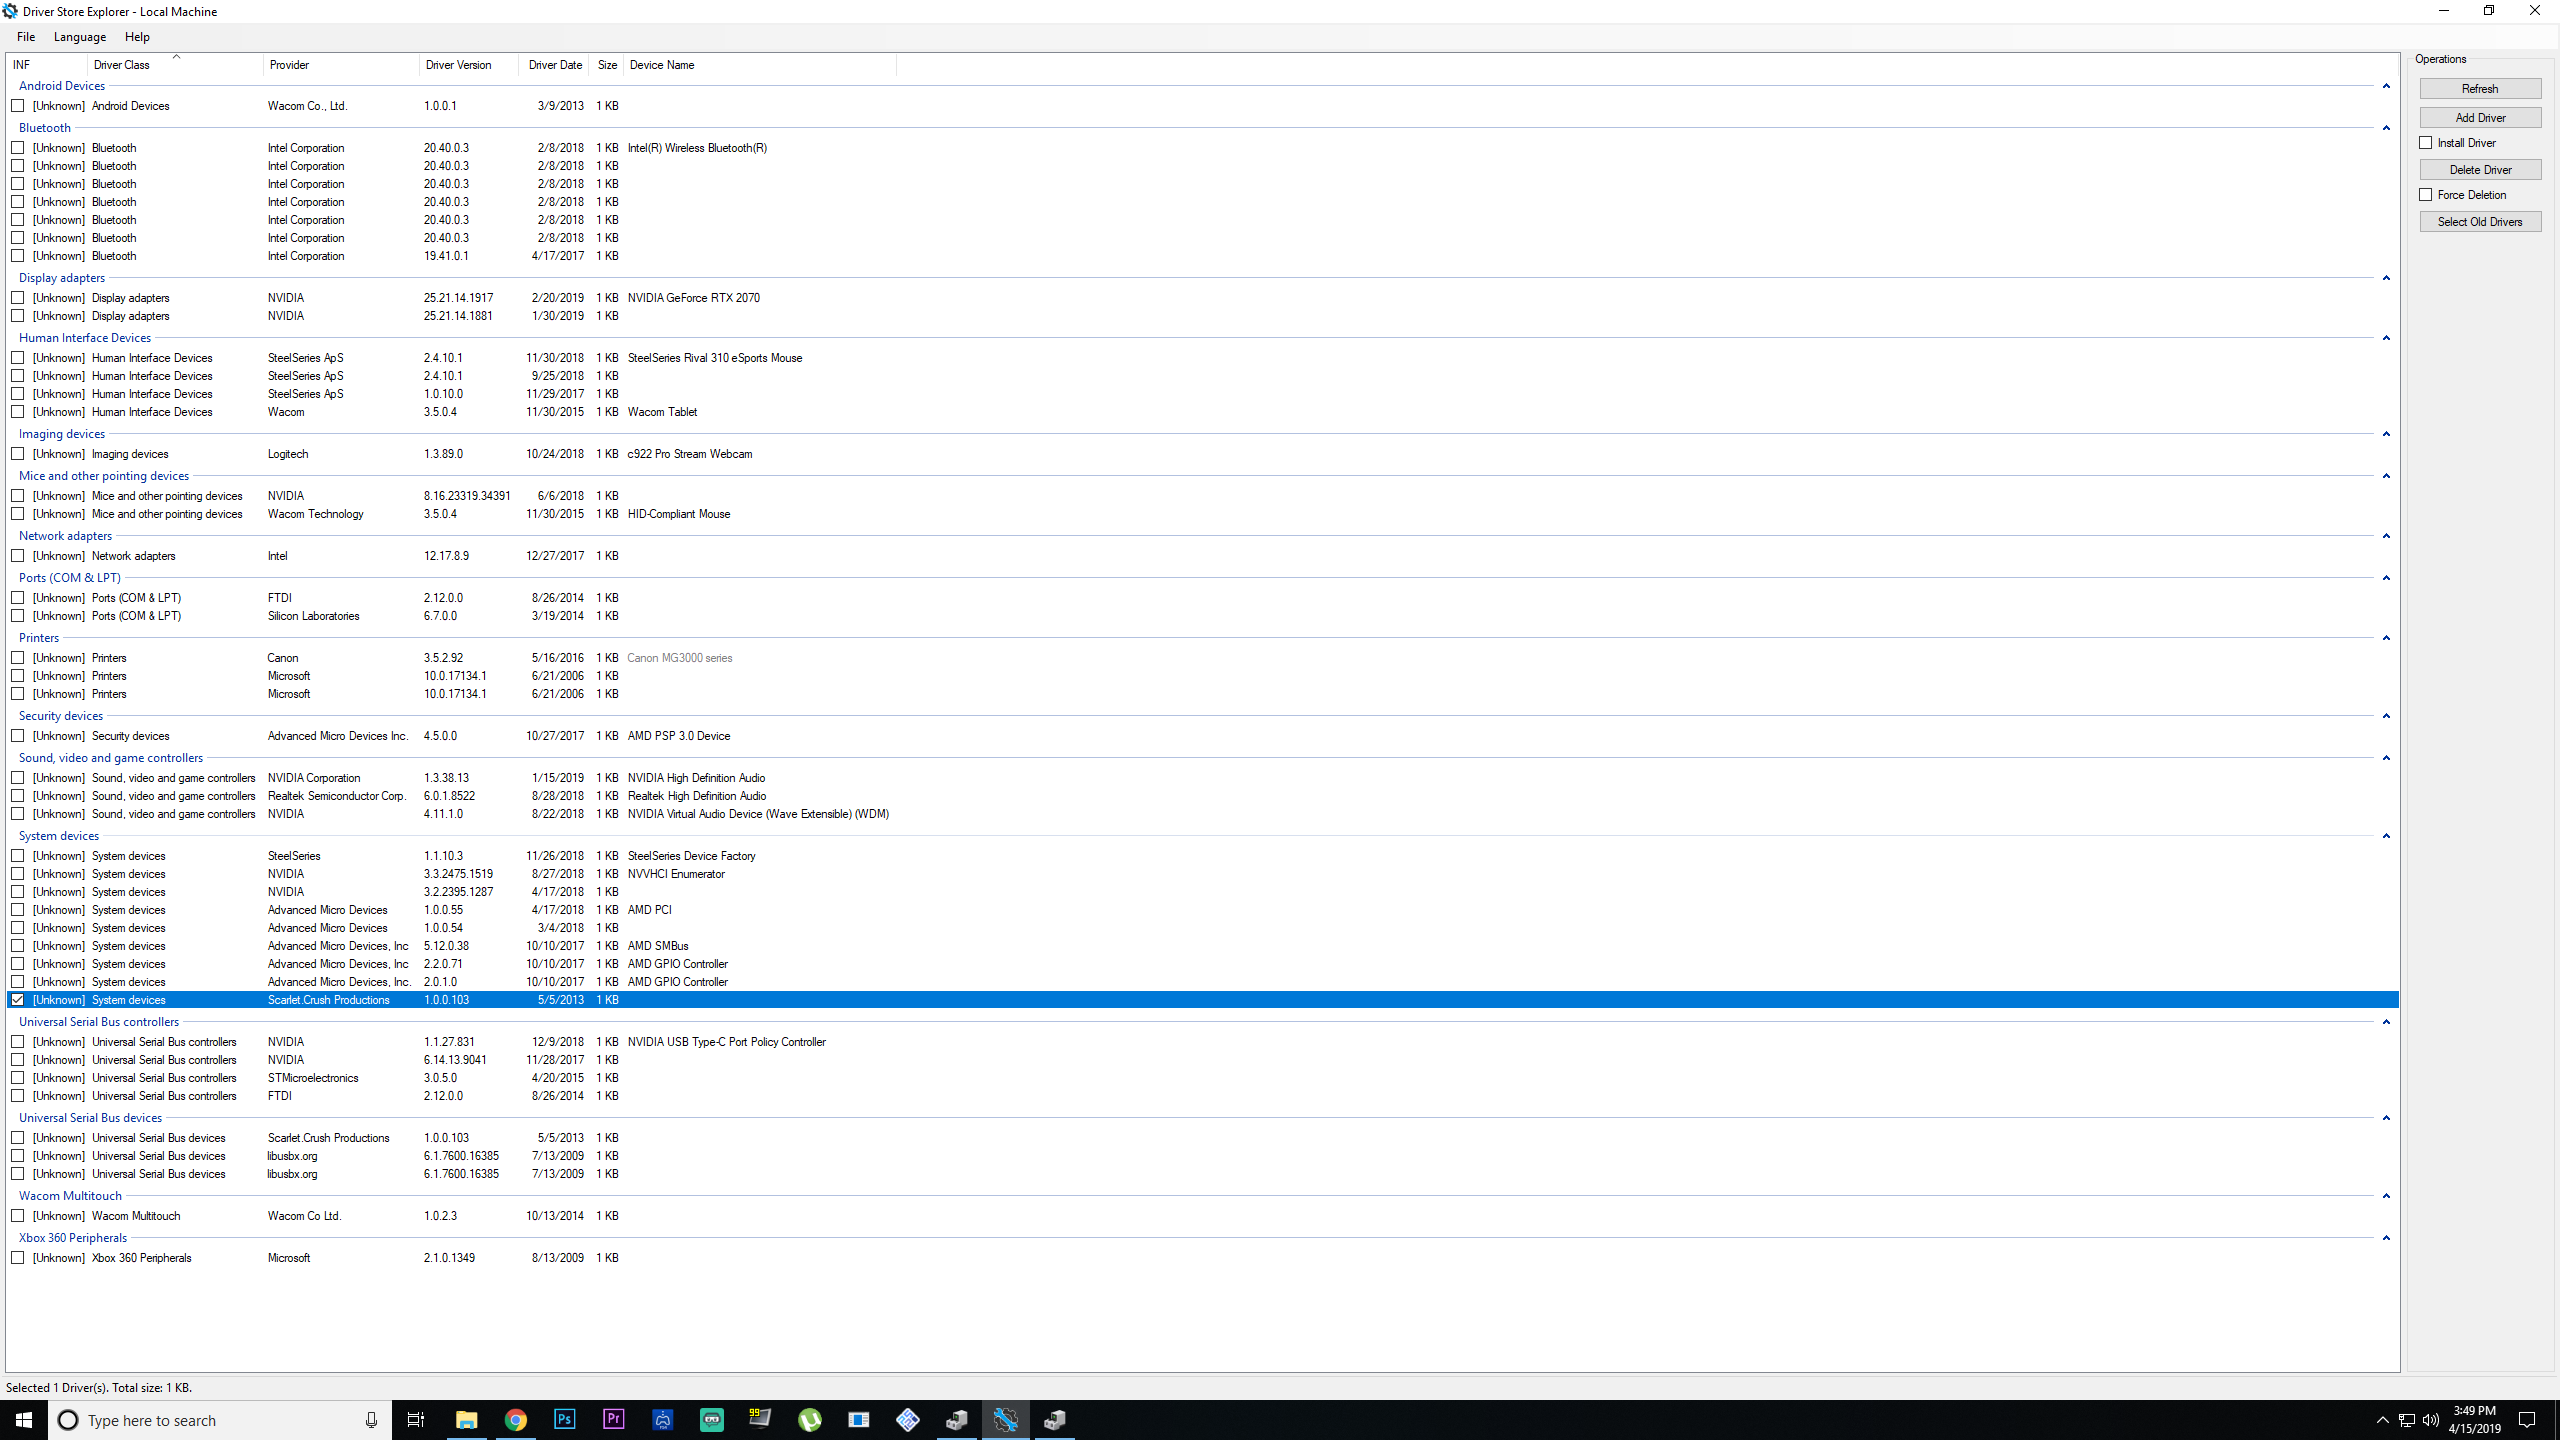Open Adobe Photoshop from the taskbar

[x=564, y=1420]
